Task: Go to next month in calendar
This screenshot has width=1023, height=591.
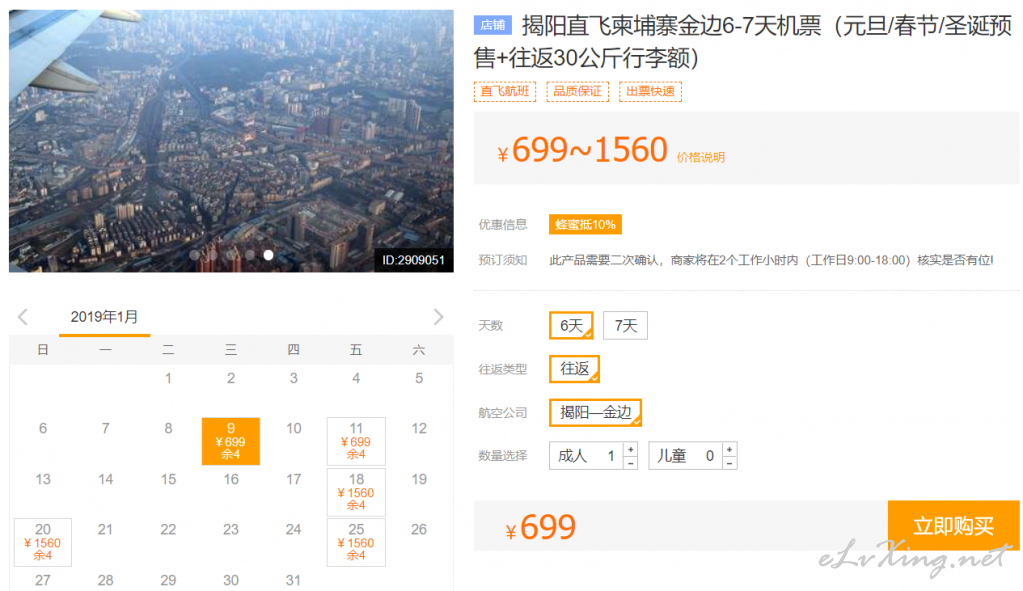Action: tap(438, 318)
